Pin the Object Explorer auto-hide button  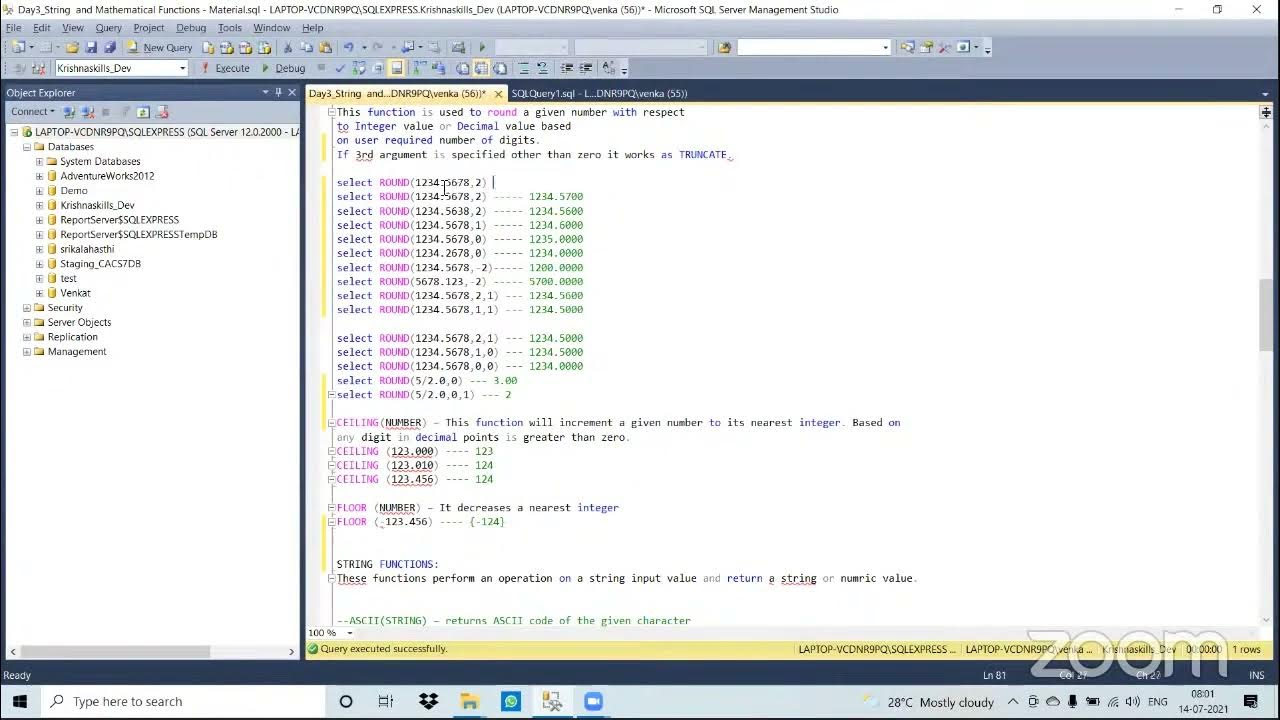(279, 92)
